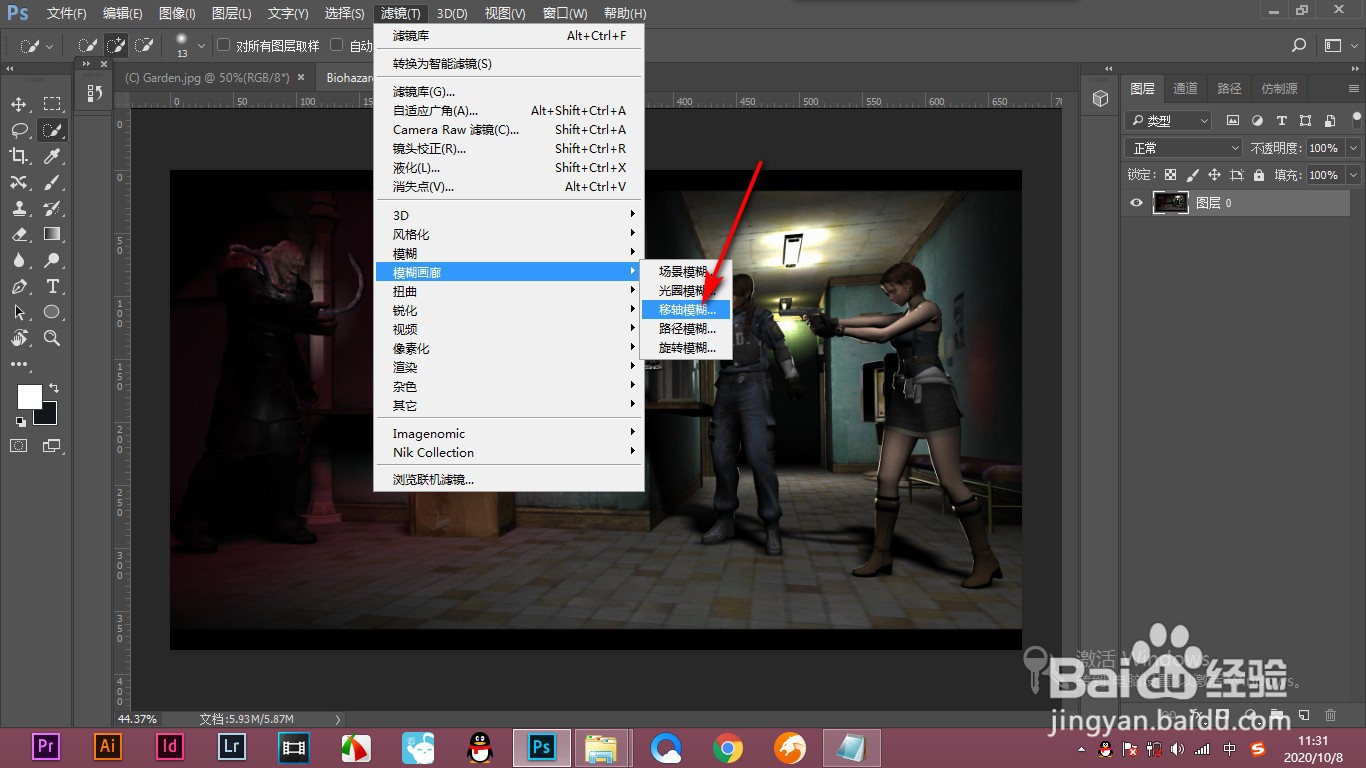The image size is (1366, 768).
Task: Select the Path Selection tool
Action: [19, 312]
